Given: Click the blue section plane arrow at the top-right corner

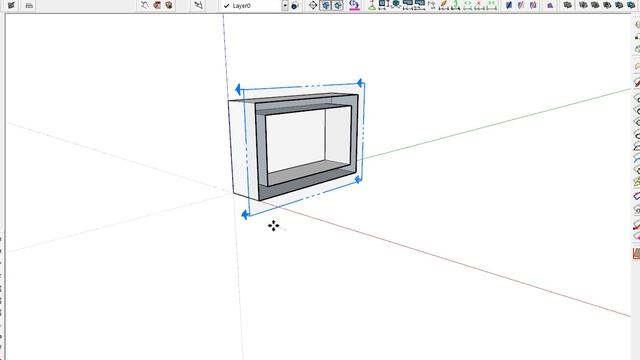Looking at the screenshot, I should [360, 83].
